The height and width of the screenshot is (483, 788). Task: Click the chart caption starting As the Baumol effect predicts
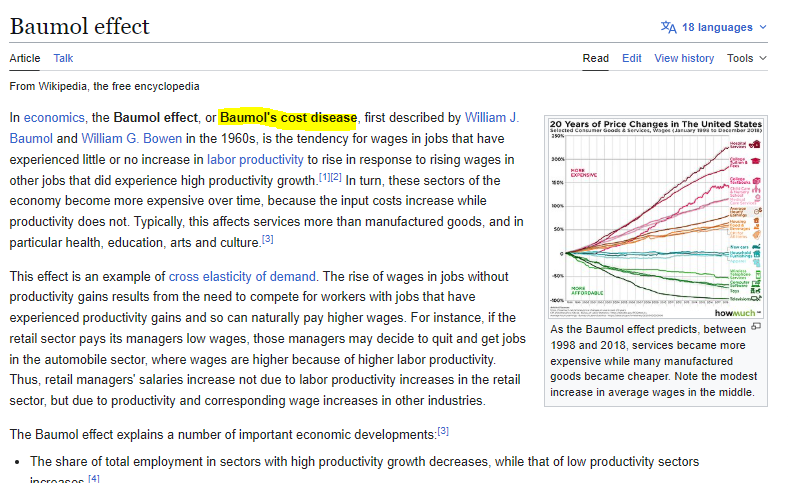click(x=653, y=361)
